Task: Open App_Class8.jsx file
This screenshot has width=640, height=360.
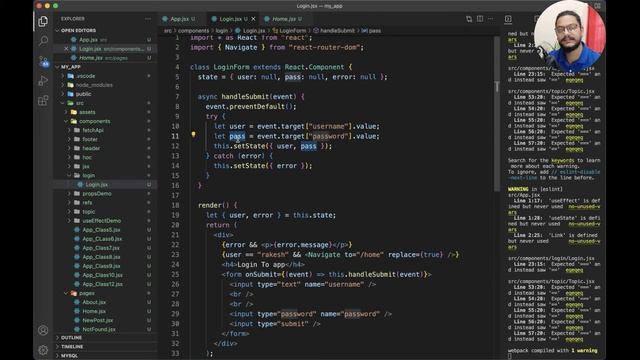Action: (101, 257)
